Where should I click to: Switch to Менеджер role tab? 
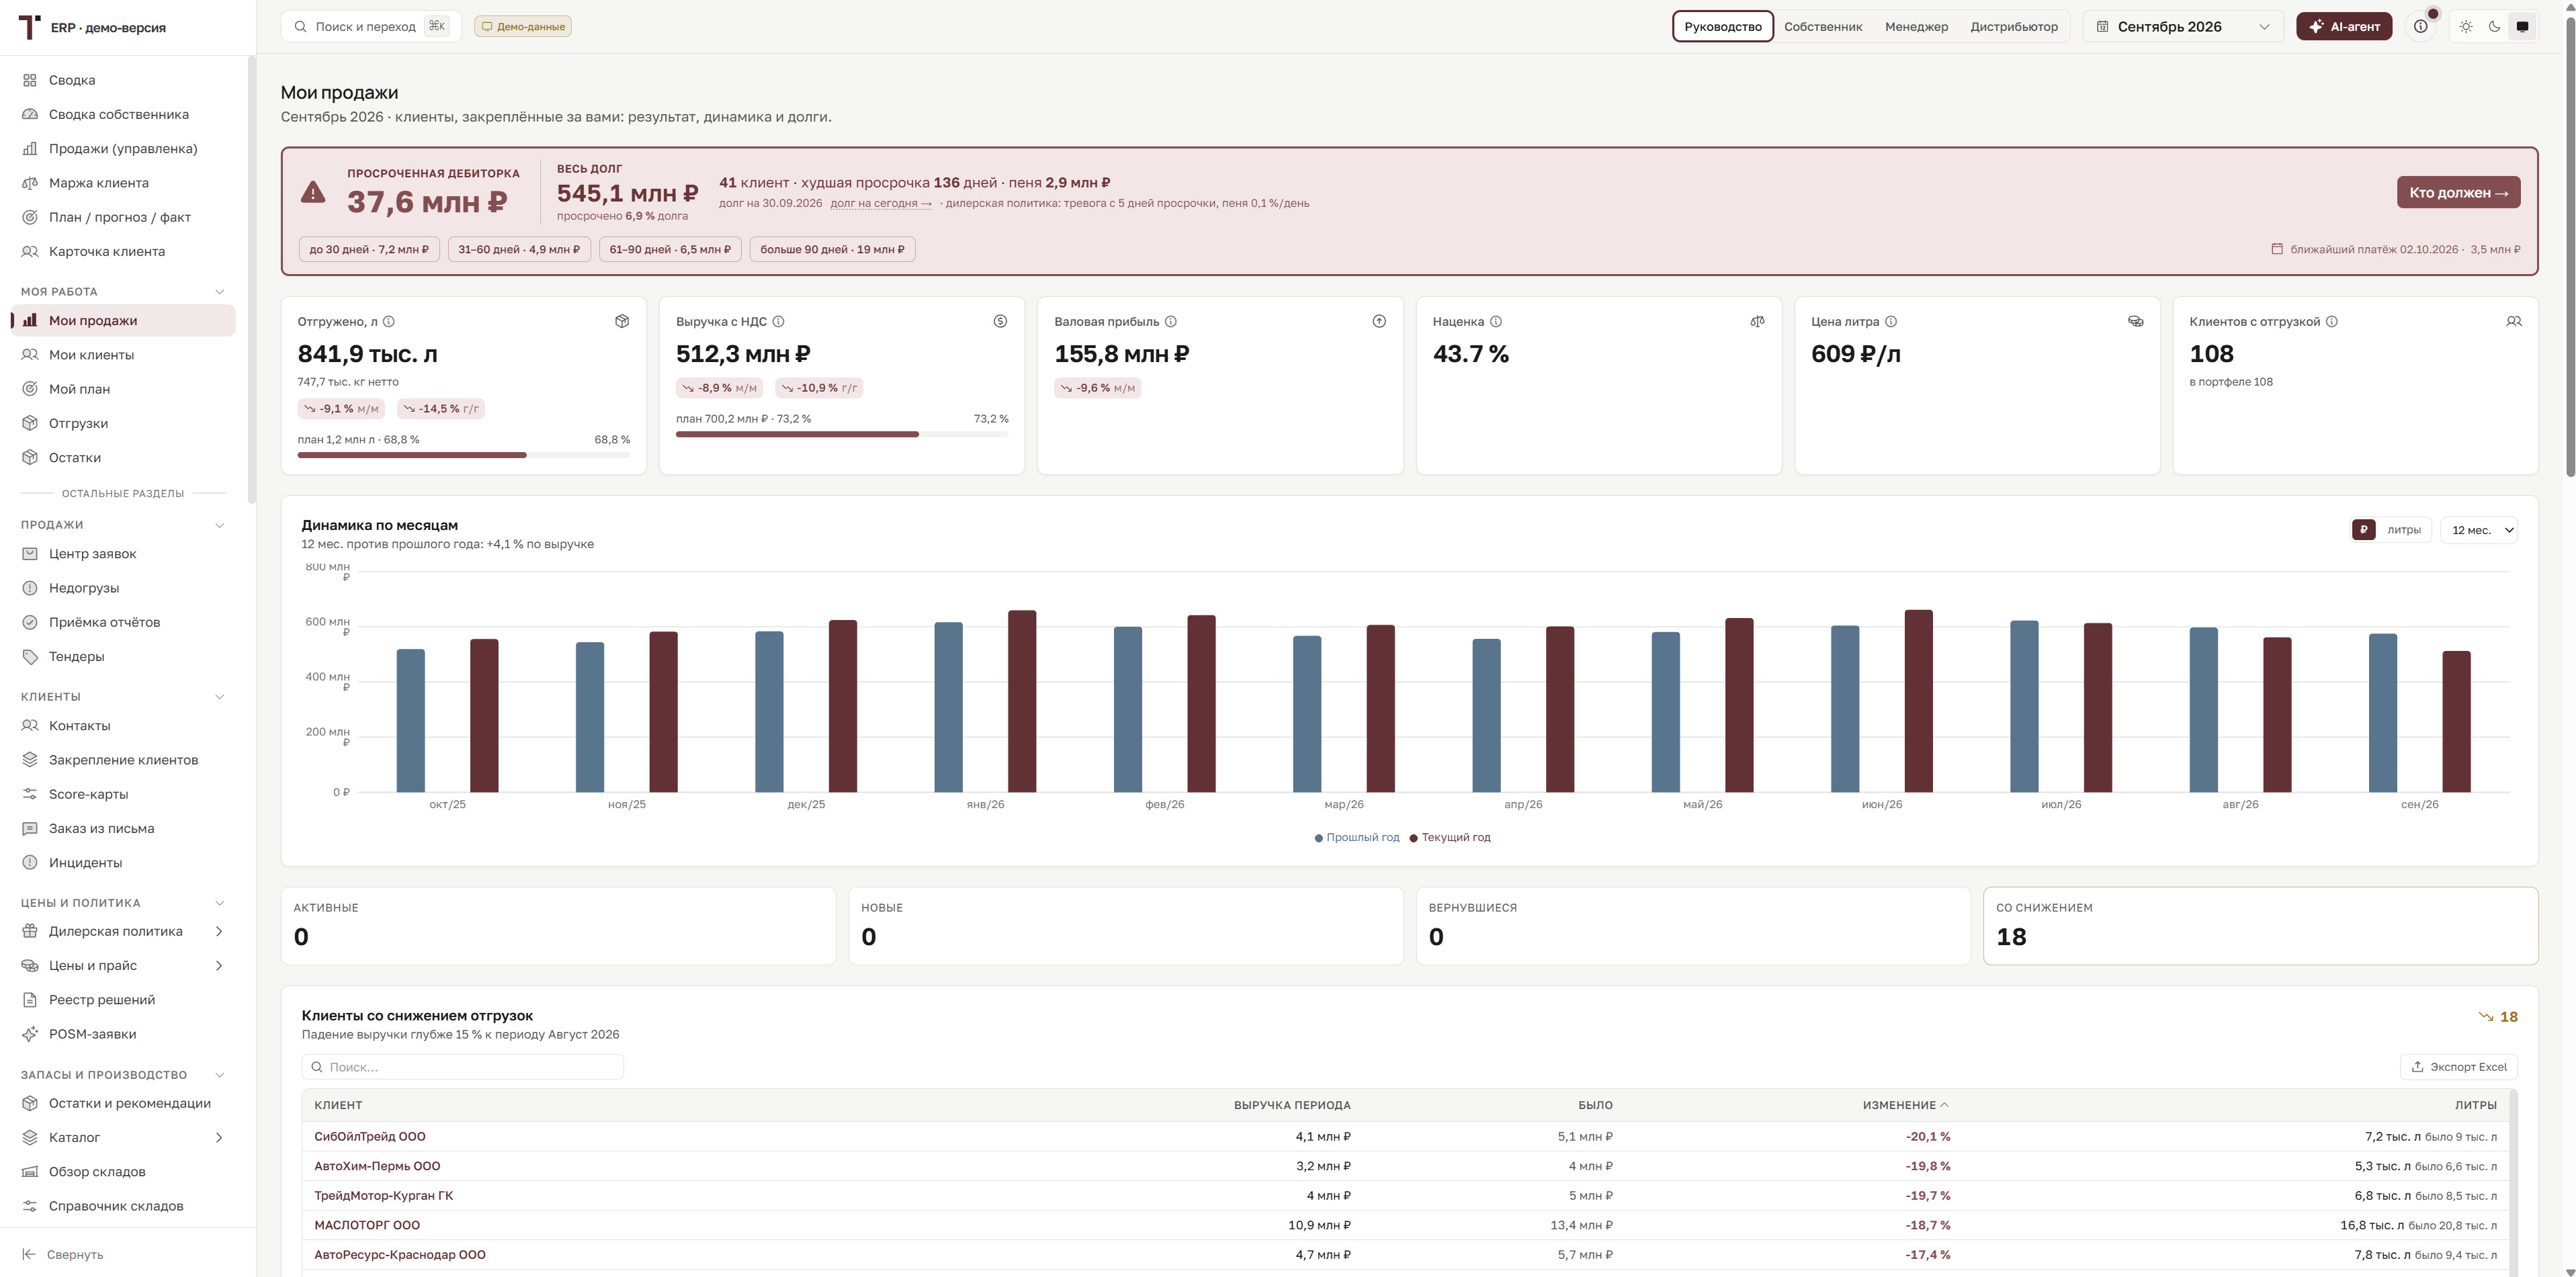click(1916, 26)
